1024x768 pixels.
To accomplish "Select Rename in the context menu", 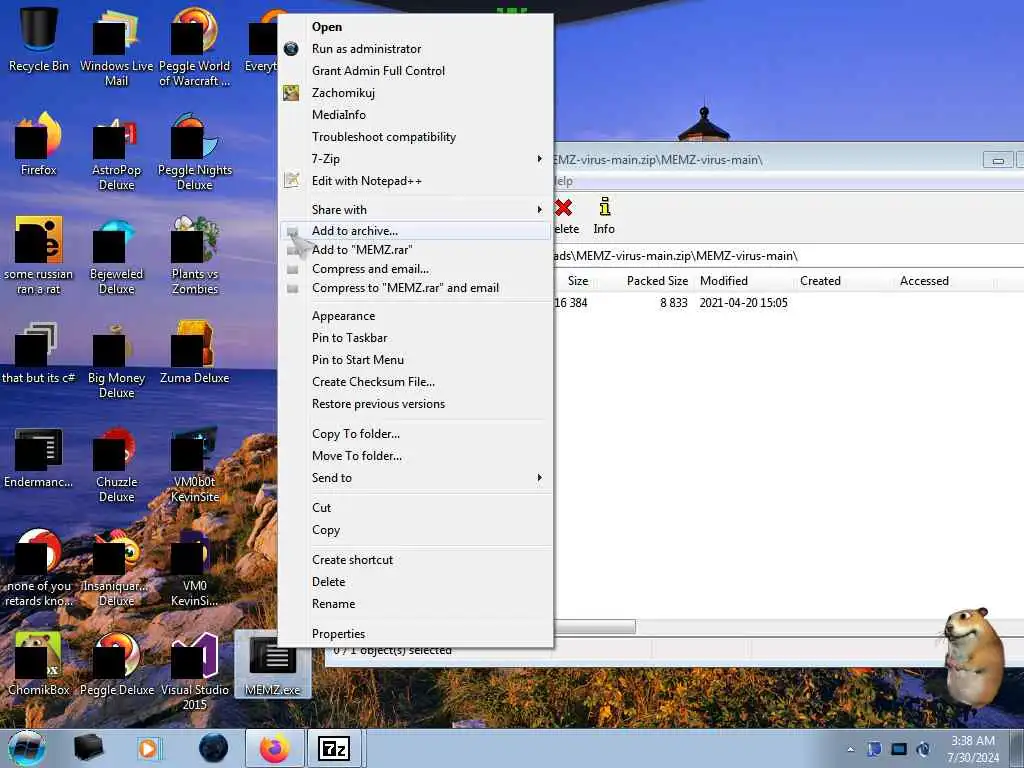I will 416,604.
